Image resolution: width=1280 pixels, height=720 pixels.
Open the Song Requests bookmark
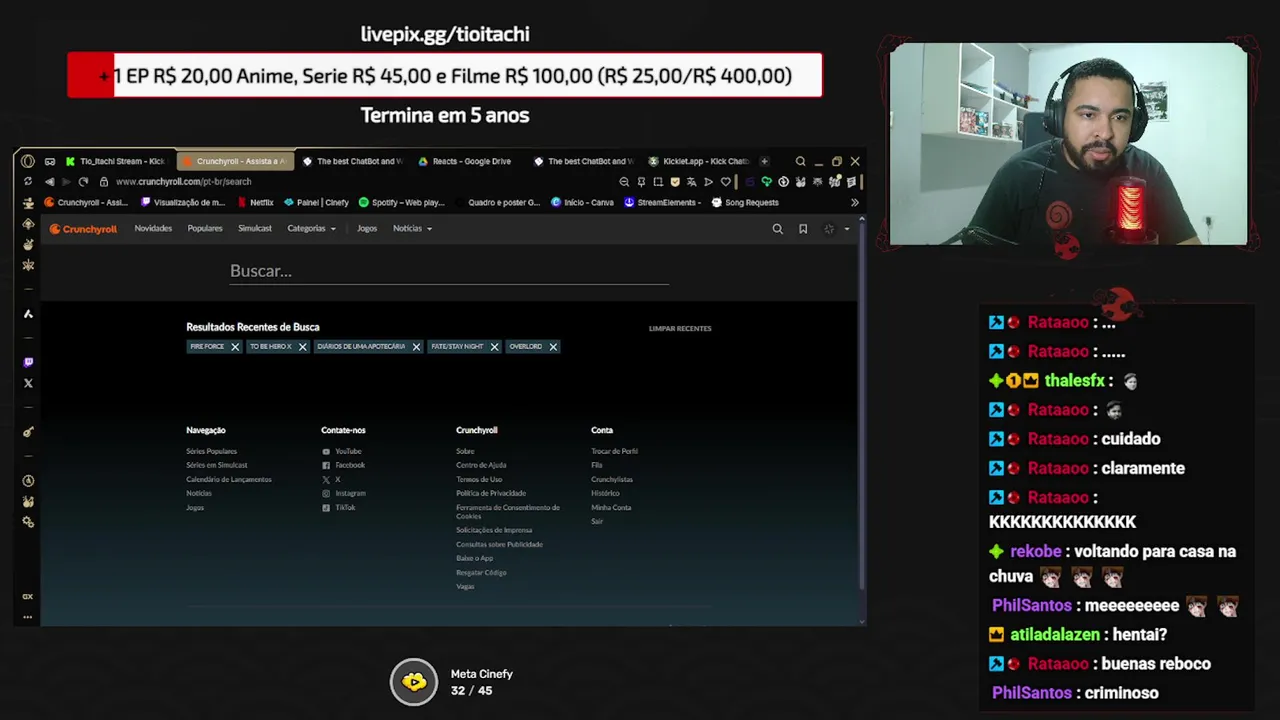coord(744,203)
